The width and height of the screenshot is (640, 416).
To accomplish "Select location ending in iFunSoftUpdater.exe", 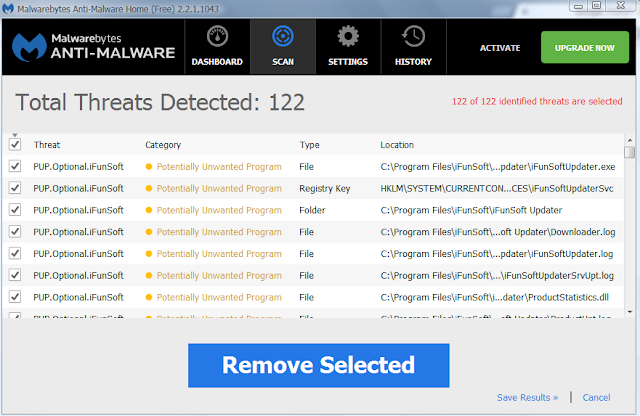I will click(498, 167).
